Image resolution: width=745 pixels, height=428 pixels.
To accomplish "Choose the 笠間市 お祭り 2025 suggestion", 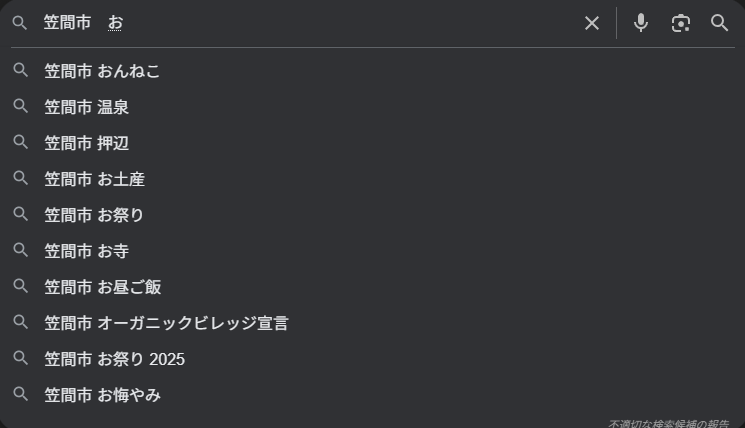I will (x=115, y=359).
